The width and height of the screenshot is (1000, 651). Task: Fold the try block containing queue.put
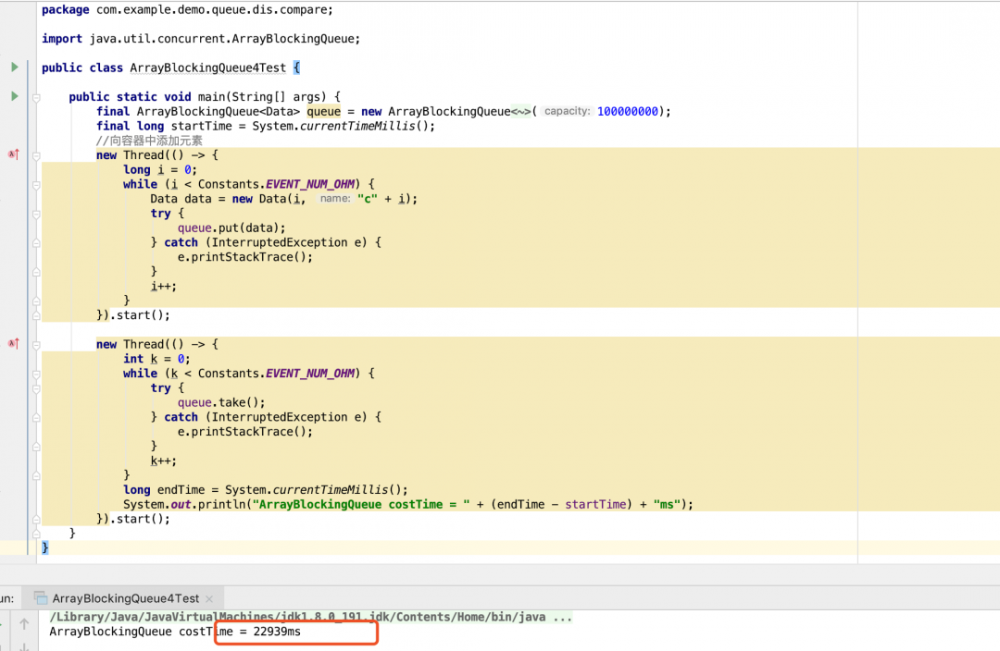tap(36, 214)
